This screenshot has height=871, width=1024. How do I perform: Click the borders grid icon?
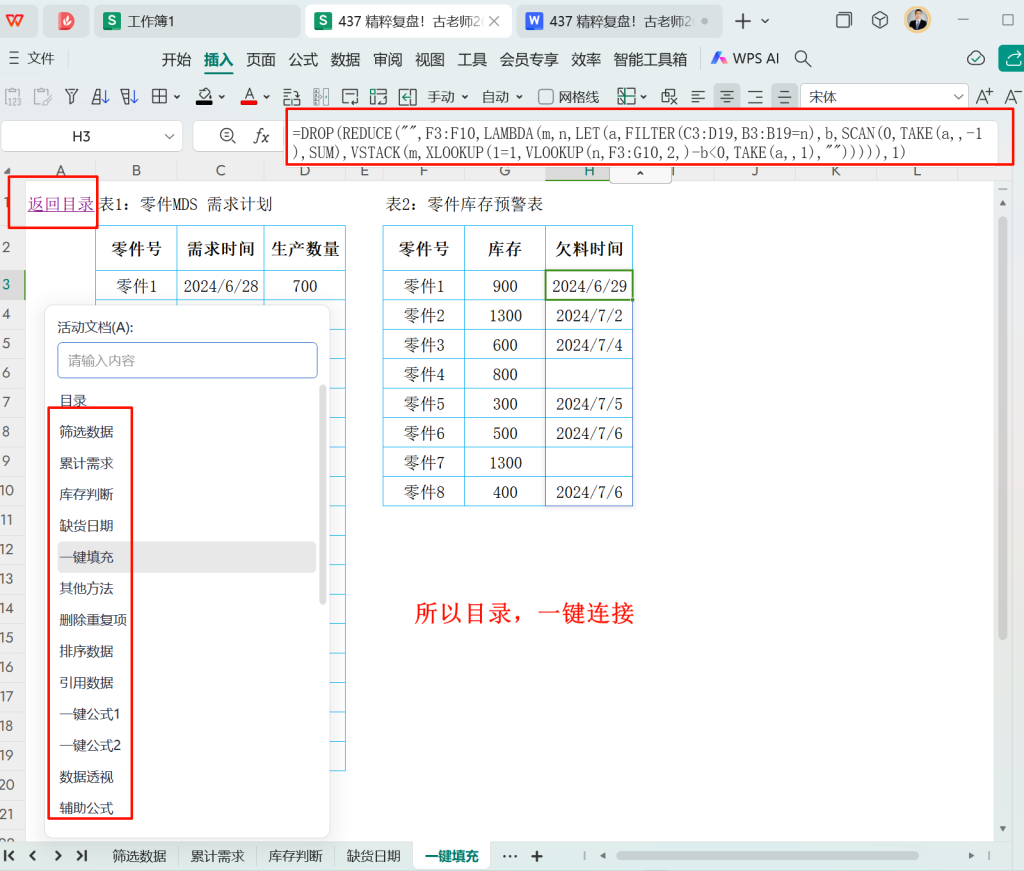pos(159,97)
